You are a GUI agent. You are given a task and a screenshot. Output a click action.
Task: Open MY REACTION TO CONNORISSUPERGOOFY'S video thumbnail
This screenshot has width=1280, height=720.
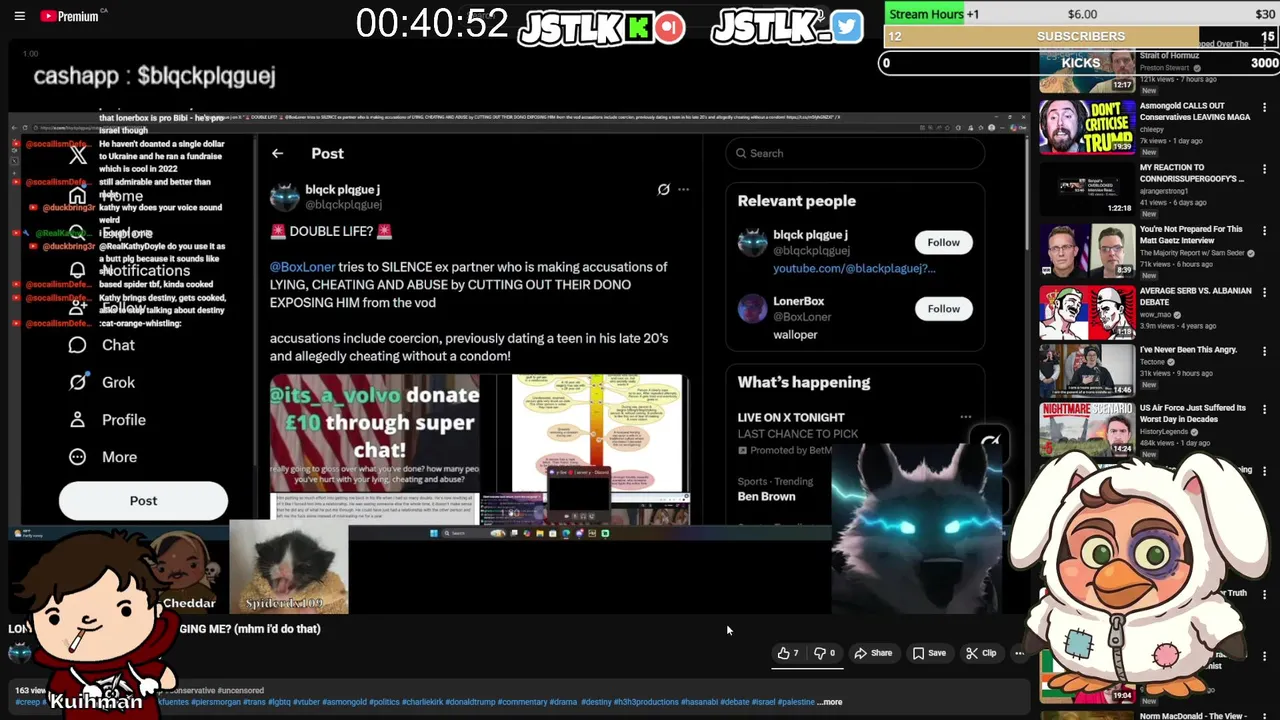pos(1086,188)
